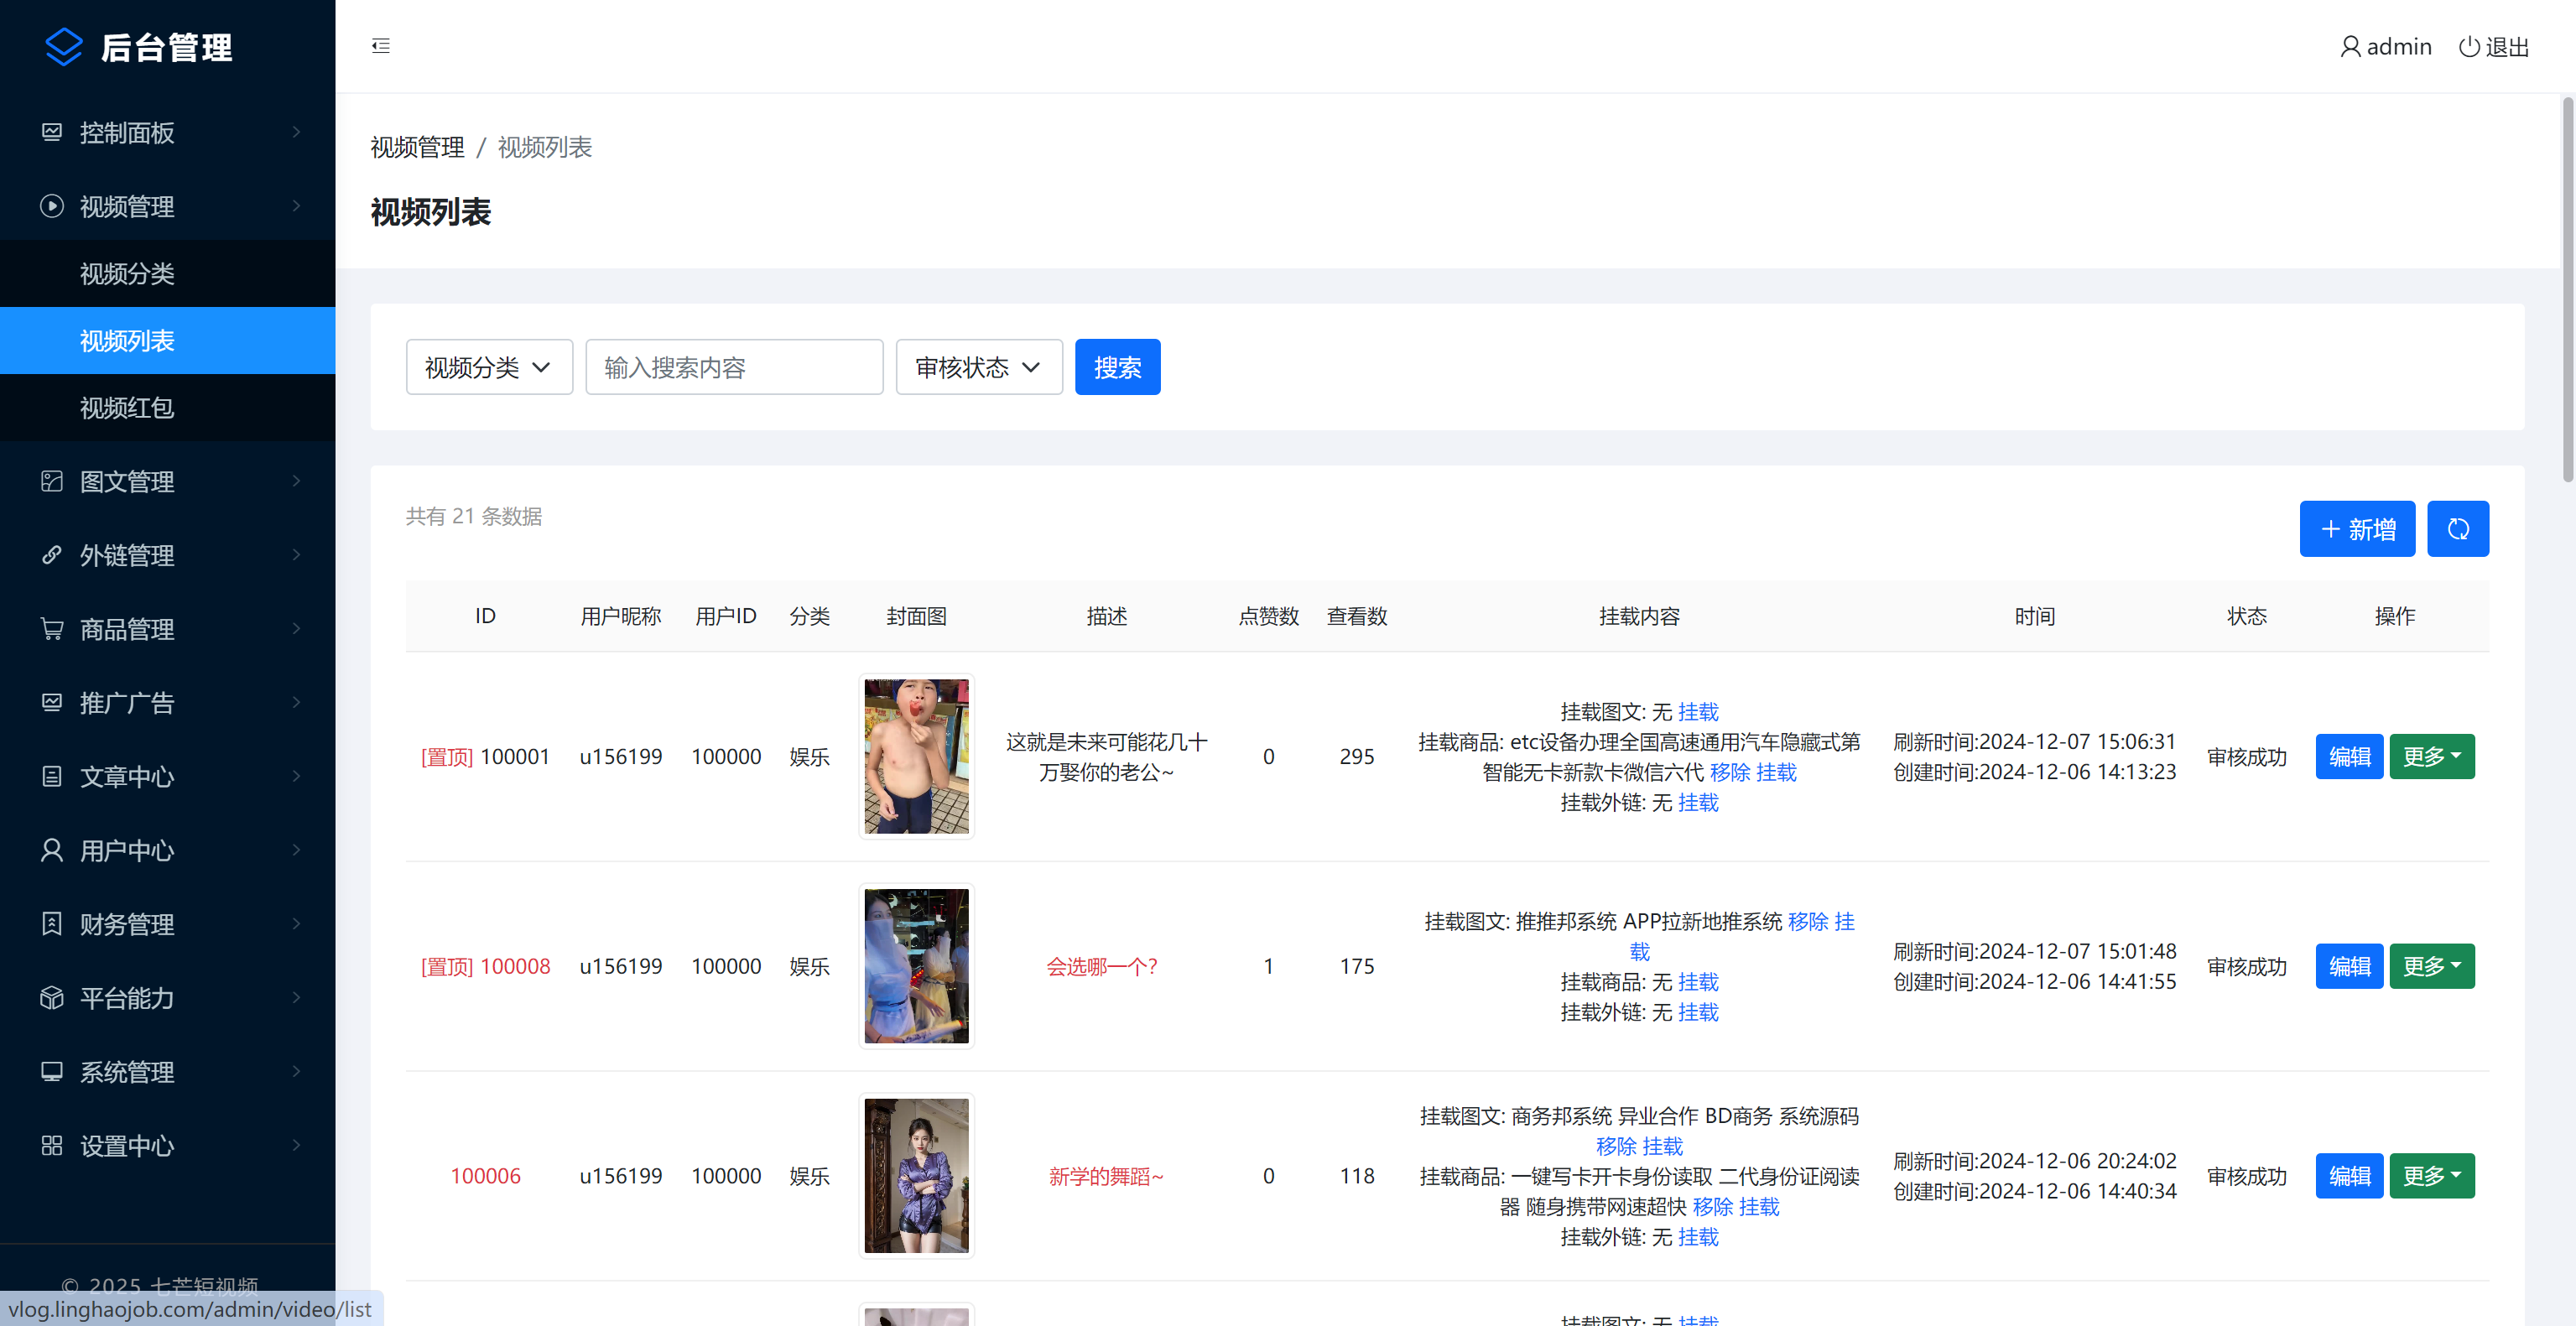
Task: Click 编辑 for video 100008
Action: [x=2349, y=967]
